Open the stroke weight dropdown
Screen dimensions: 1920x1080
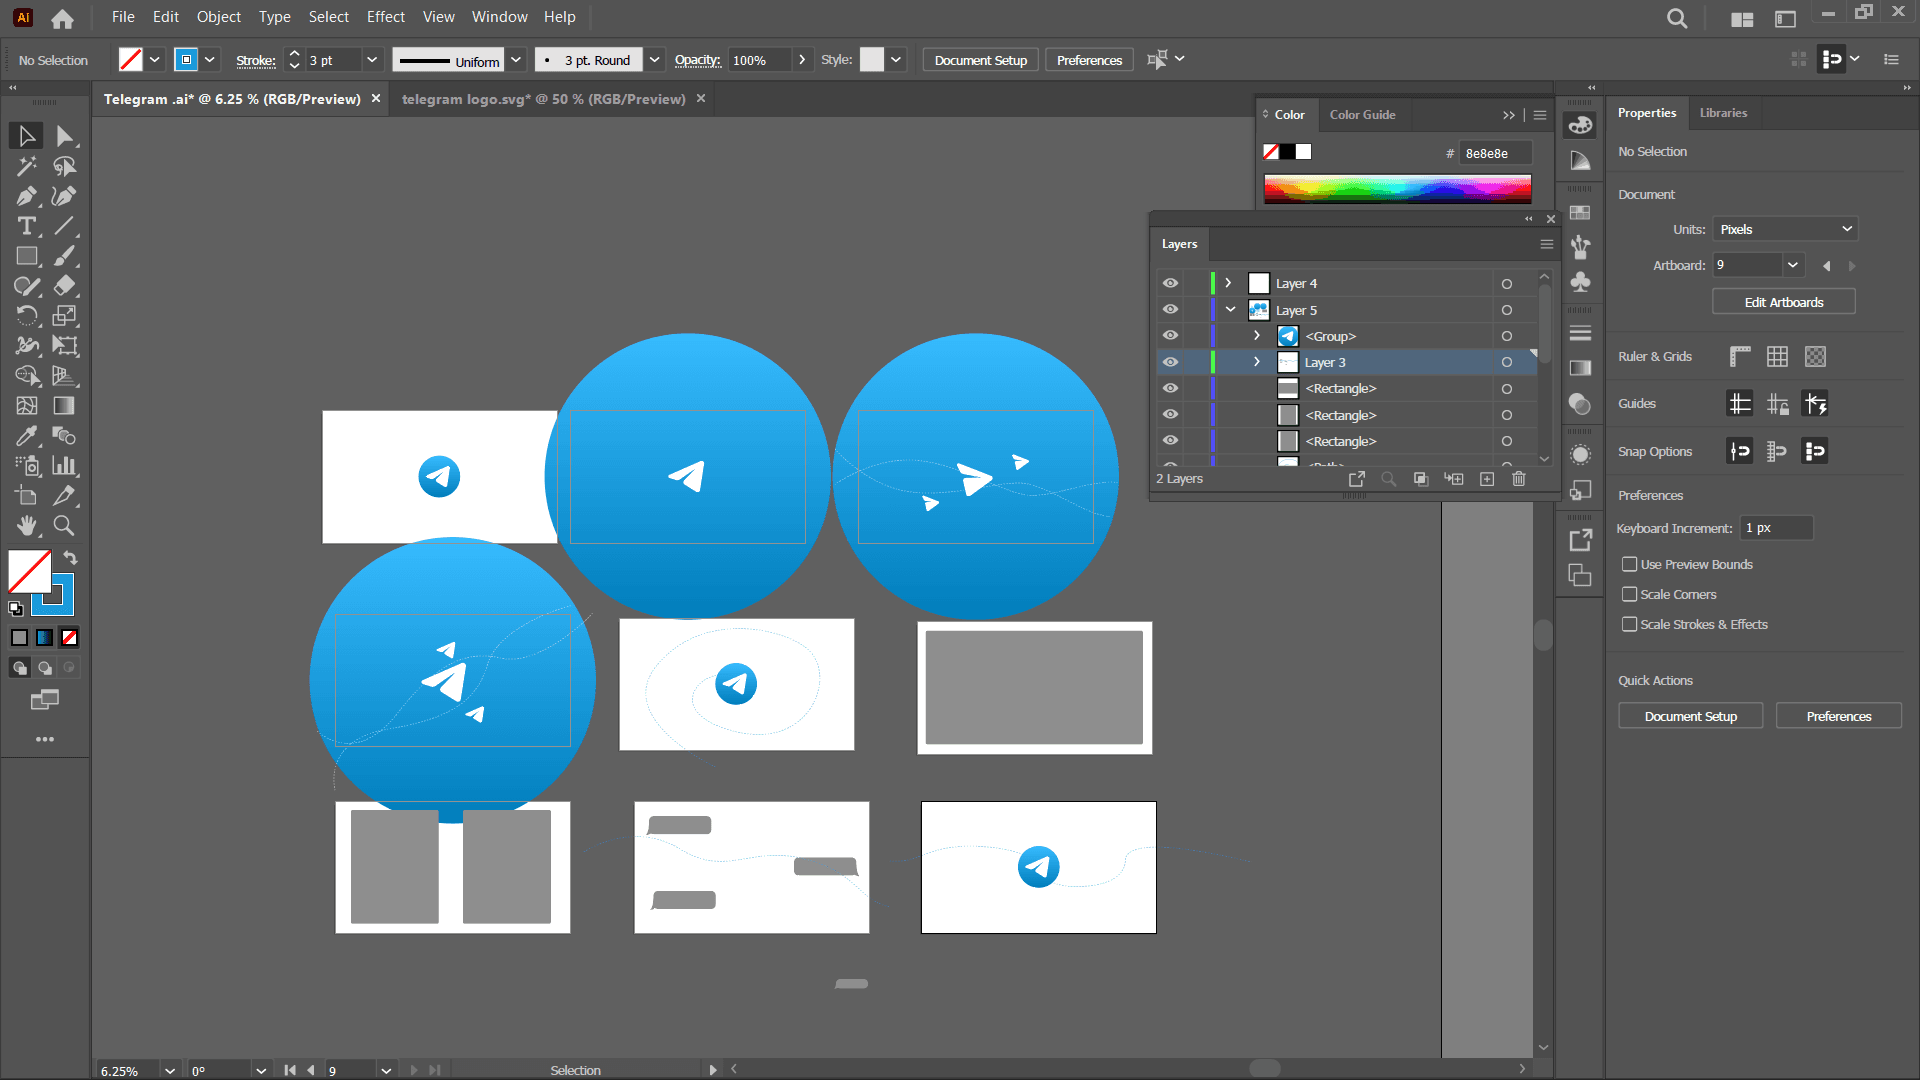pyautogui.click(x=372, y=60)
